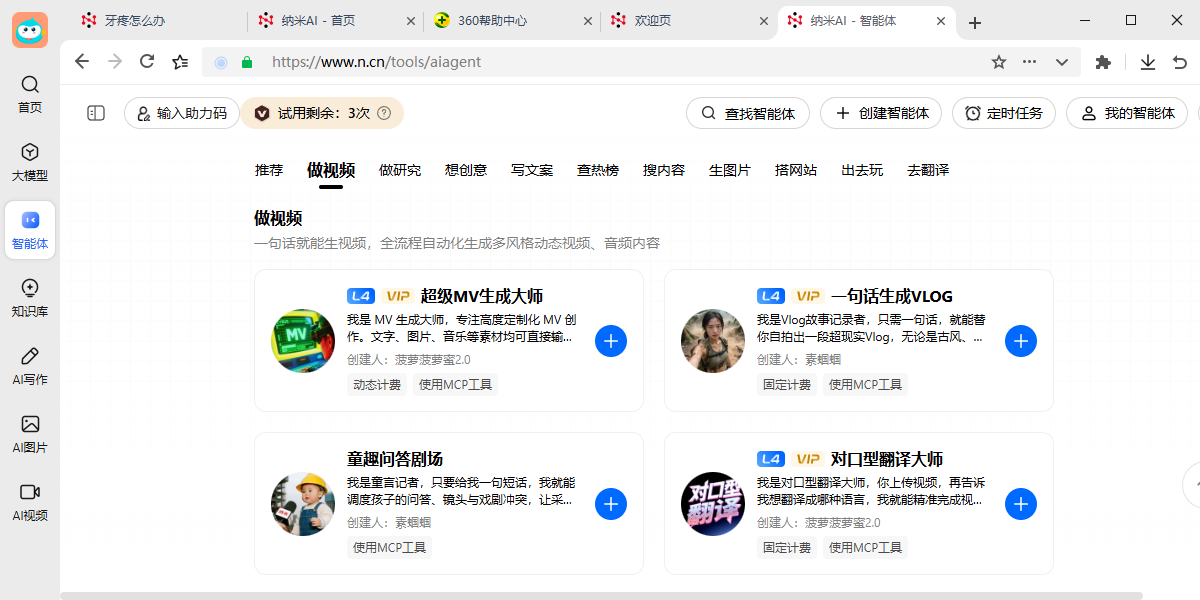Collapse the sidebar using the panel toggle icon
The width and height of the screenshot is (1200, 600).
[x=95, y=113]
